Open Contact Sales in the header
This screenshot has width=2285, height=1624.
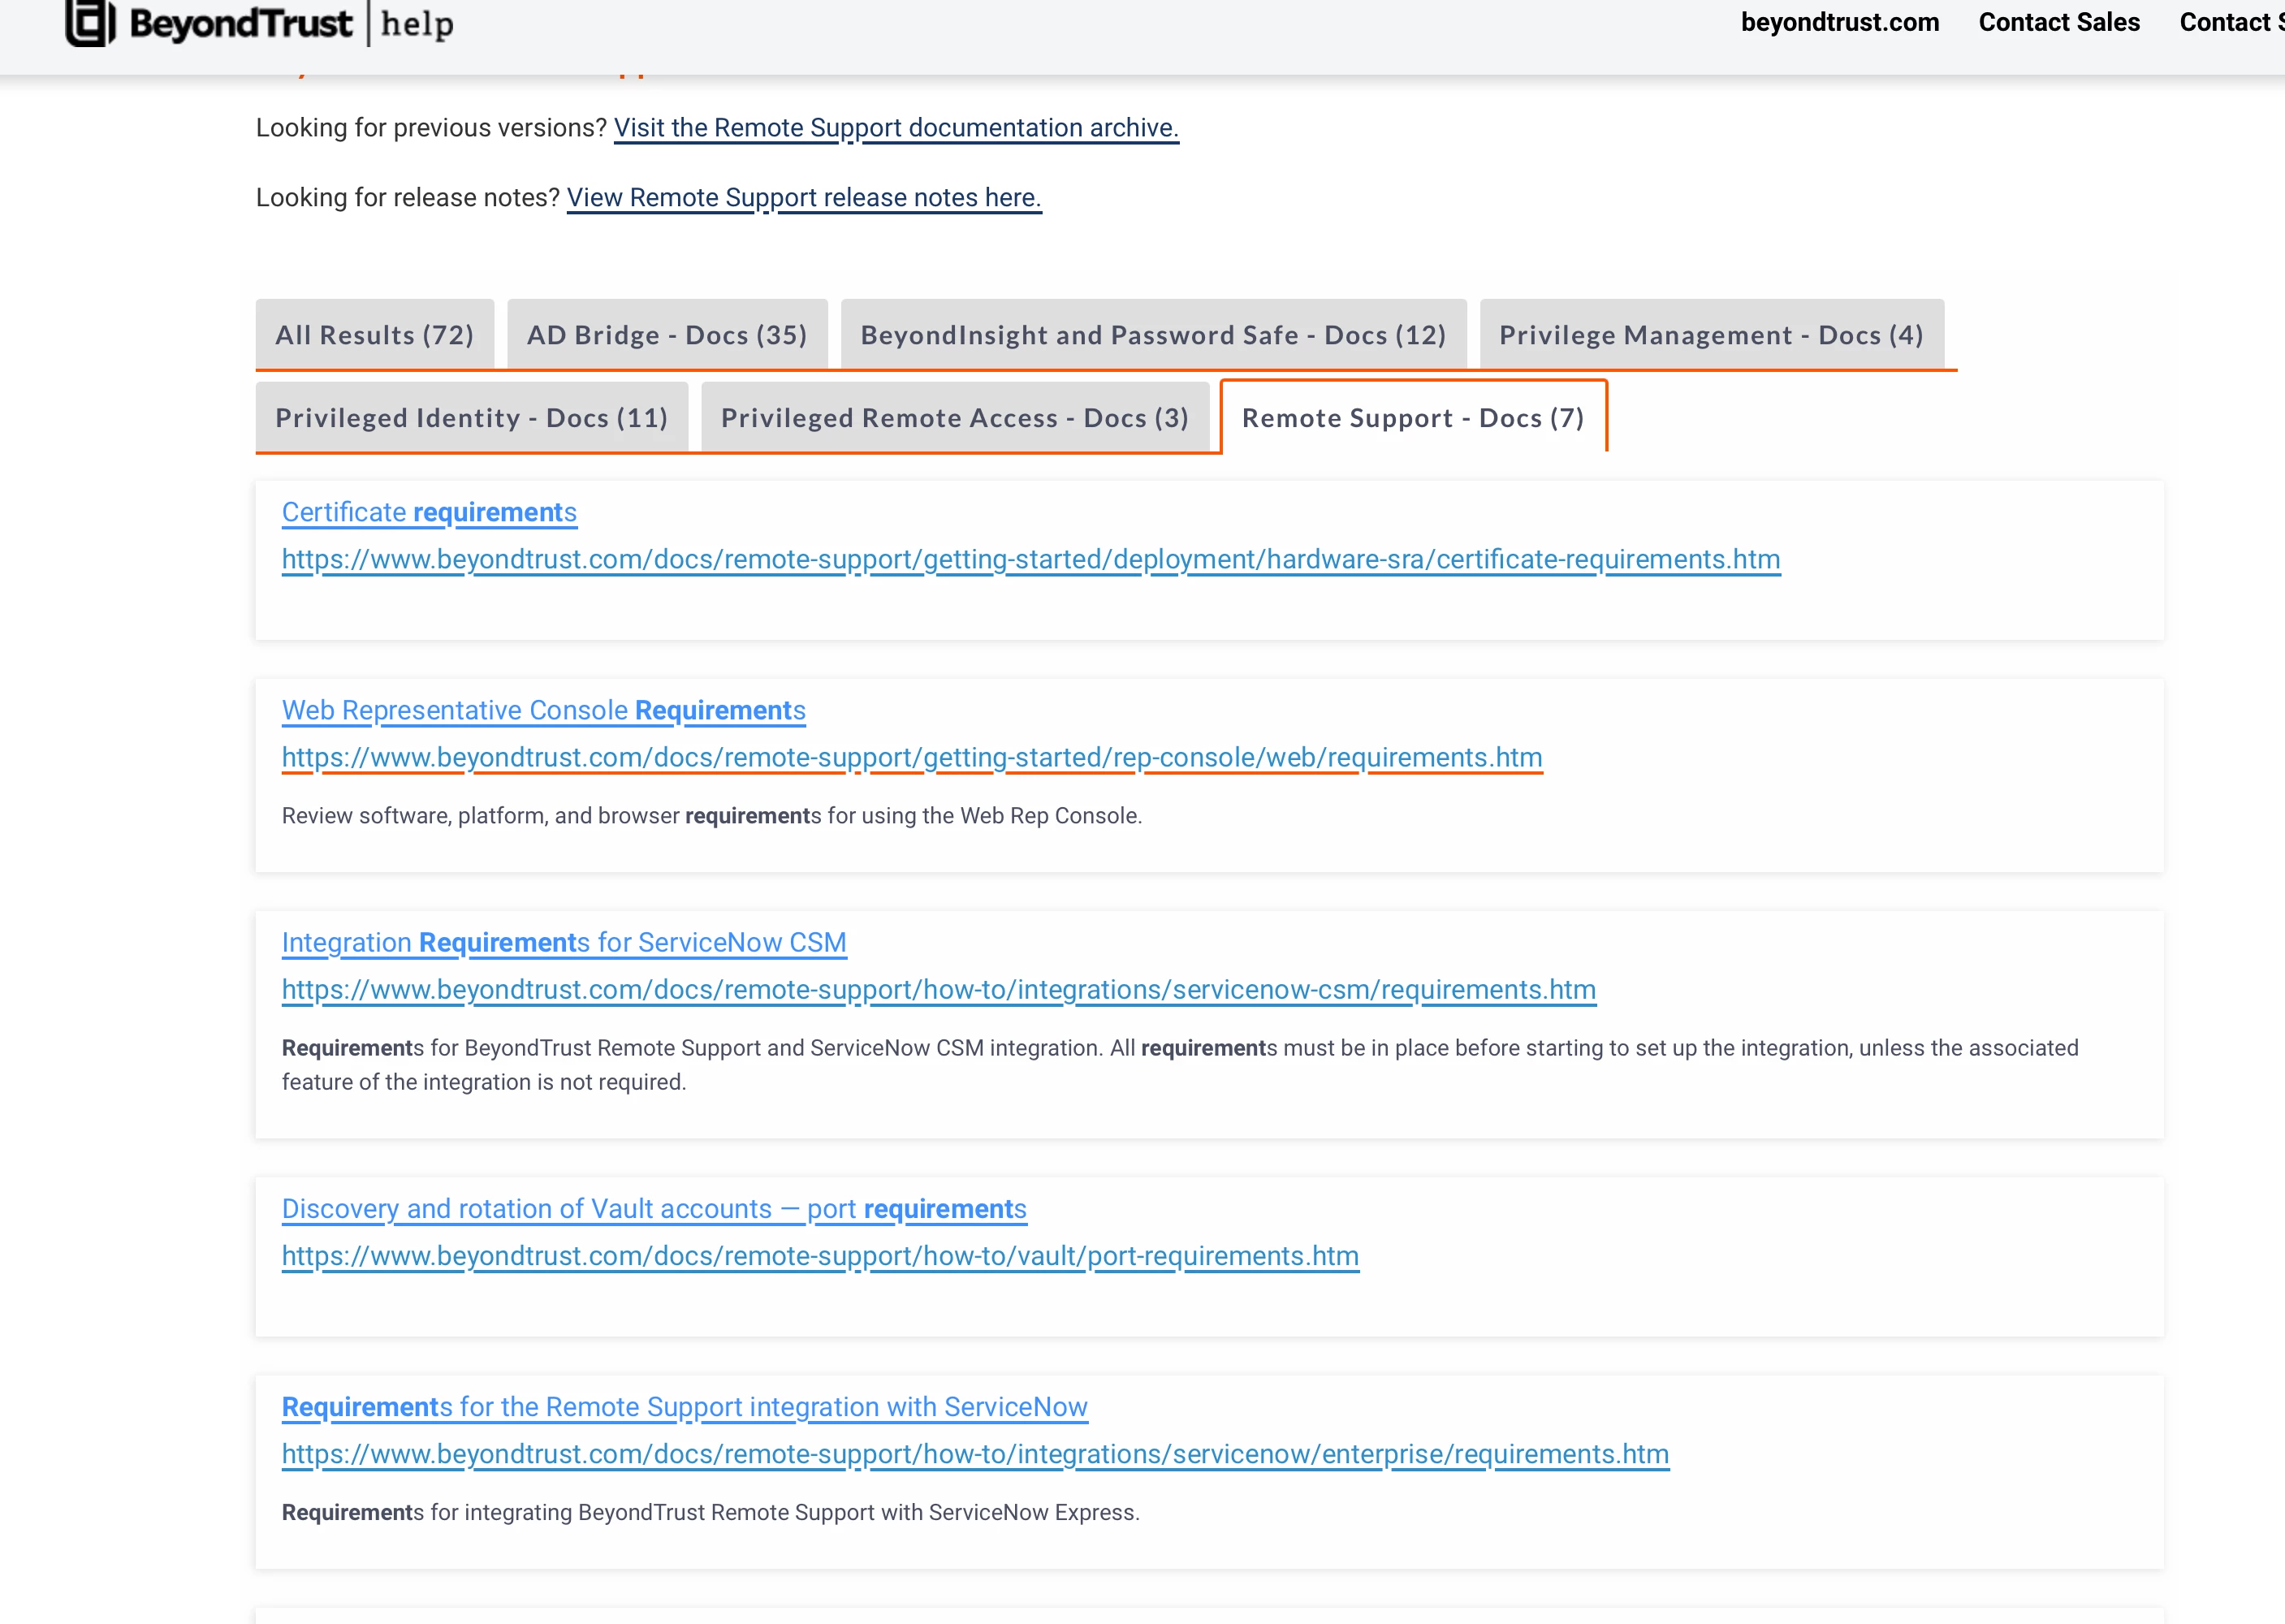[2058, 22]
